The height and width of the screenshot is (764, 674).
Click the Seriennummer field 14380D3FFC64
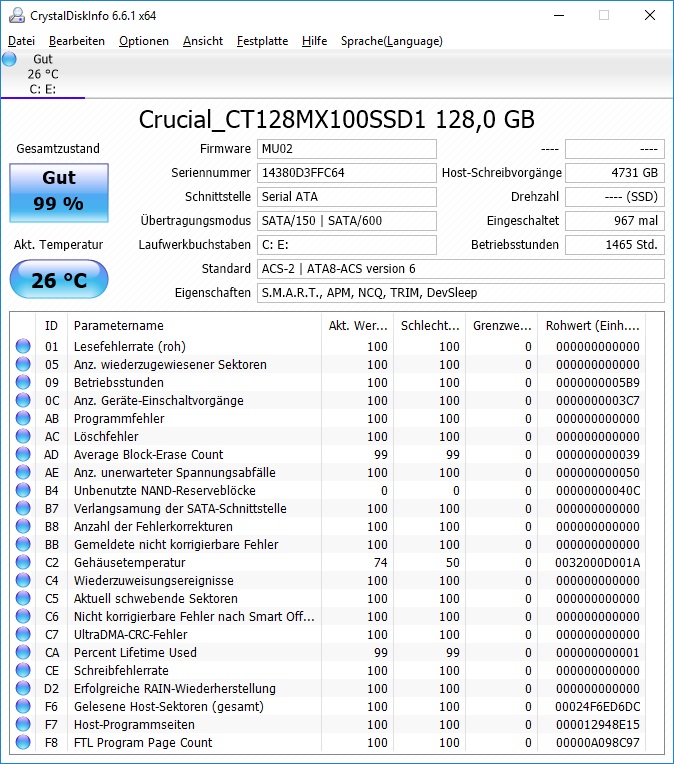coord(347,172)
